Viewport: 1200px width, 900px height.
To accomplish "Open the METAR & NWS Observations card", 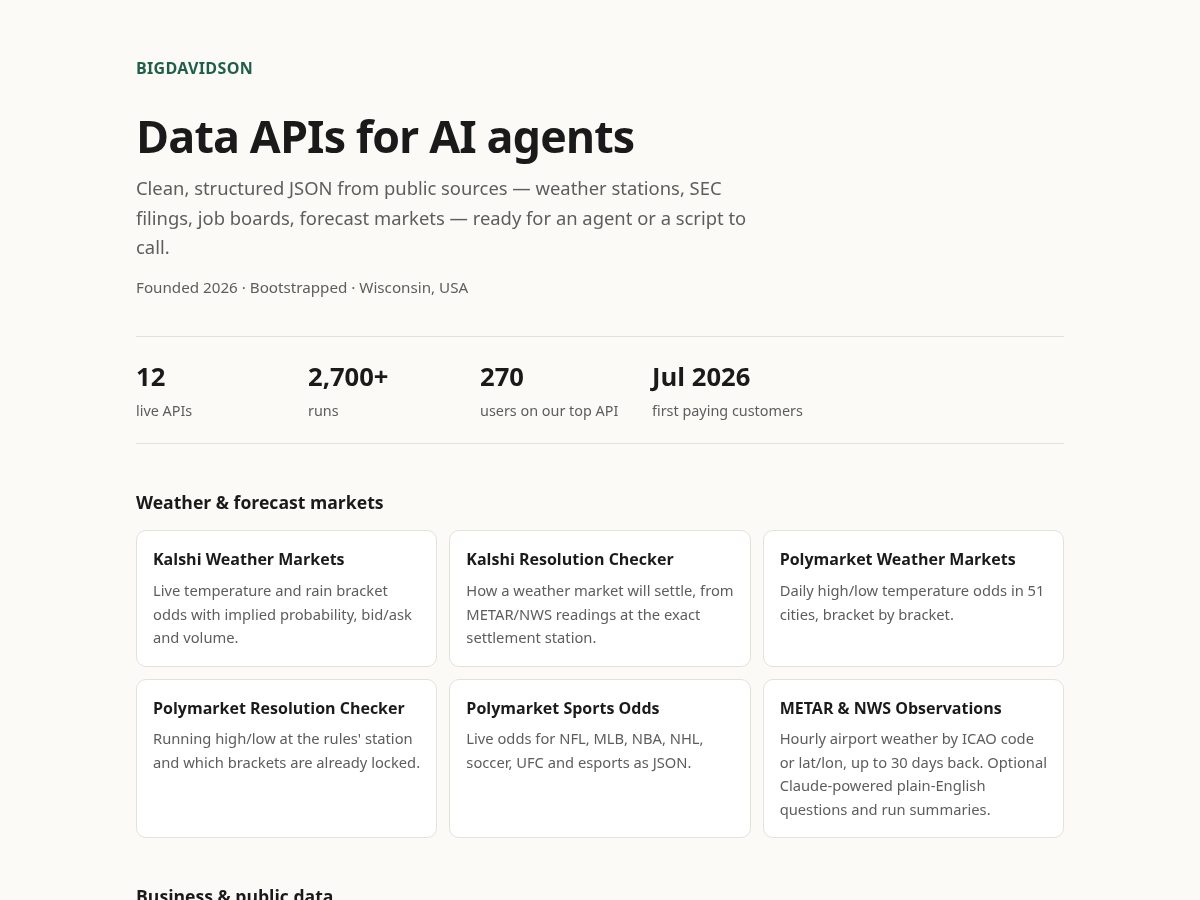I will (913, 758).
